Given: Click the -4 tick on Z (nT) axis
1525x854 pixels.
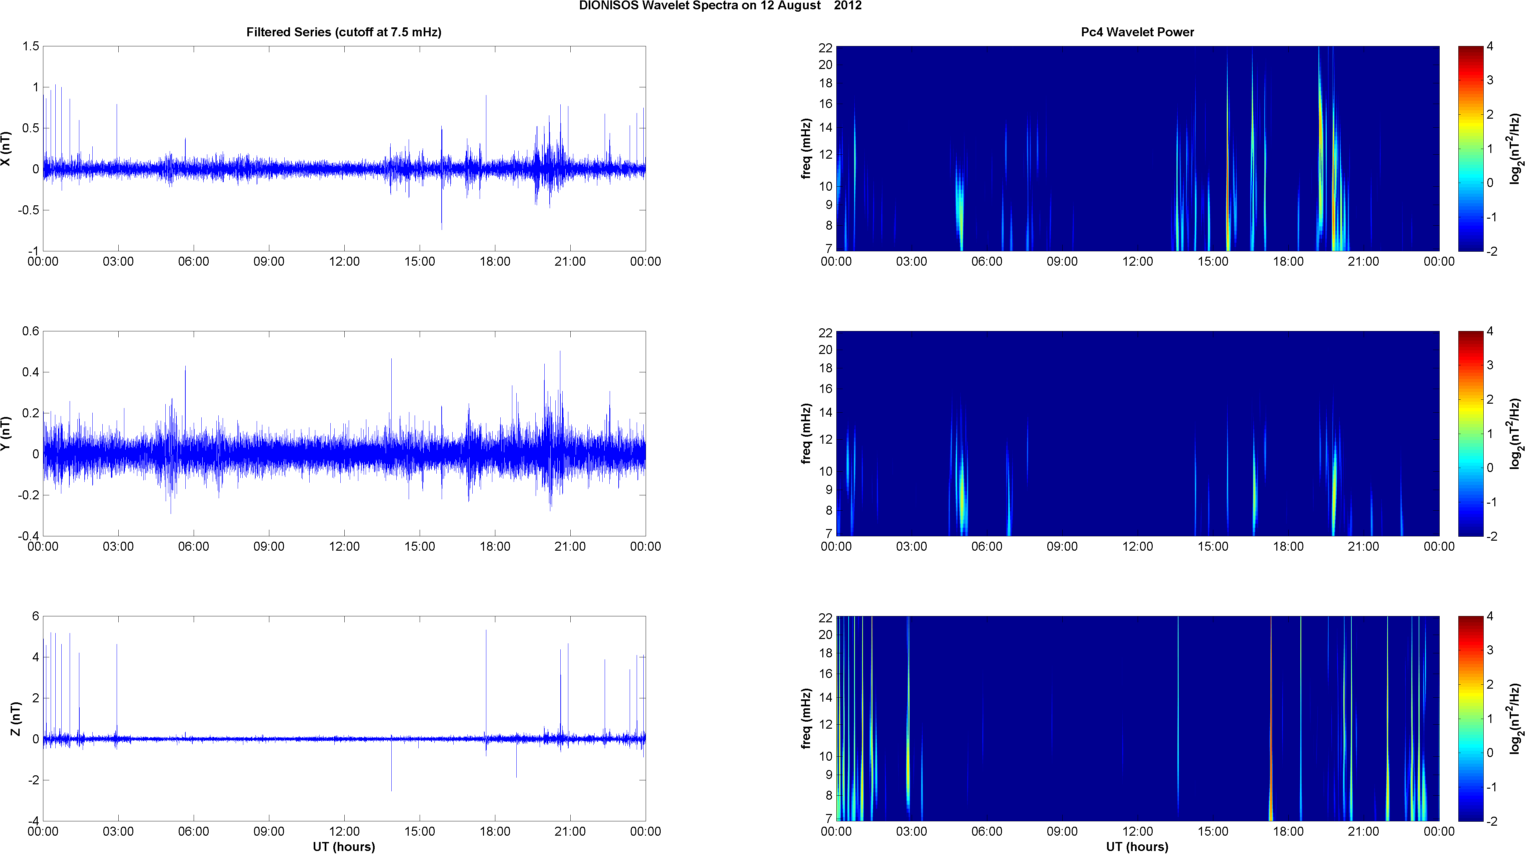Looking at the screenshot, I should [x=33, y=821].
